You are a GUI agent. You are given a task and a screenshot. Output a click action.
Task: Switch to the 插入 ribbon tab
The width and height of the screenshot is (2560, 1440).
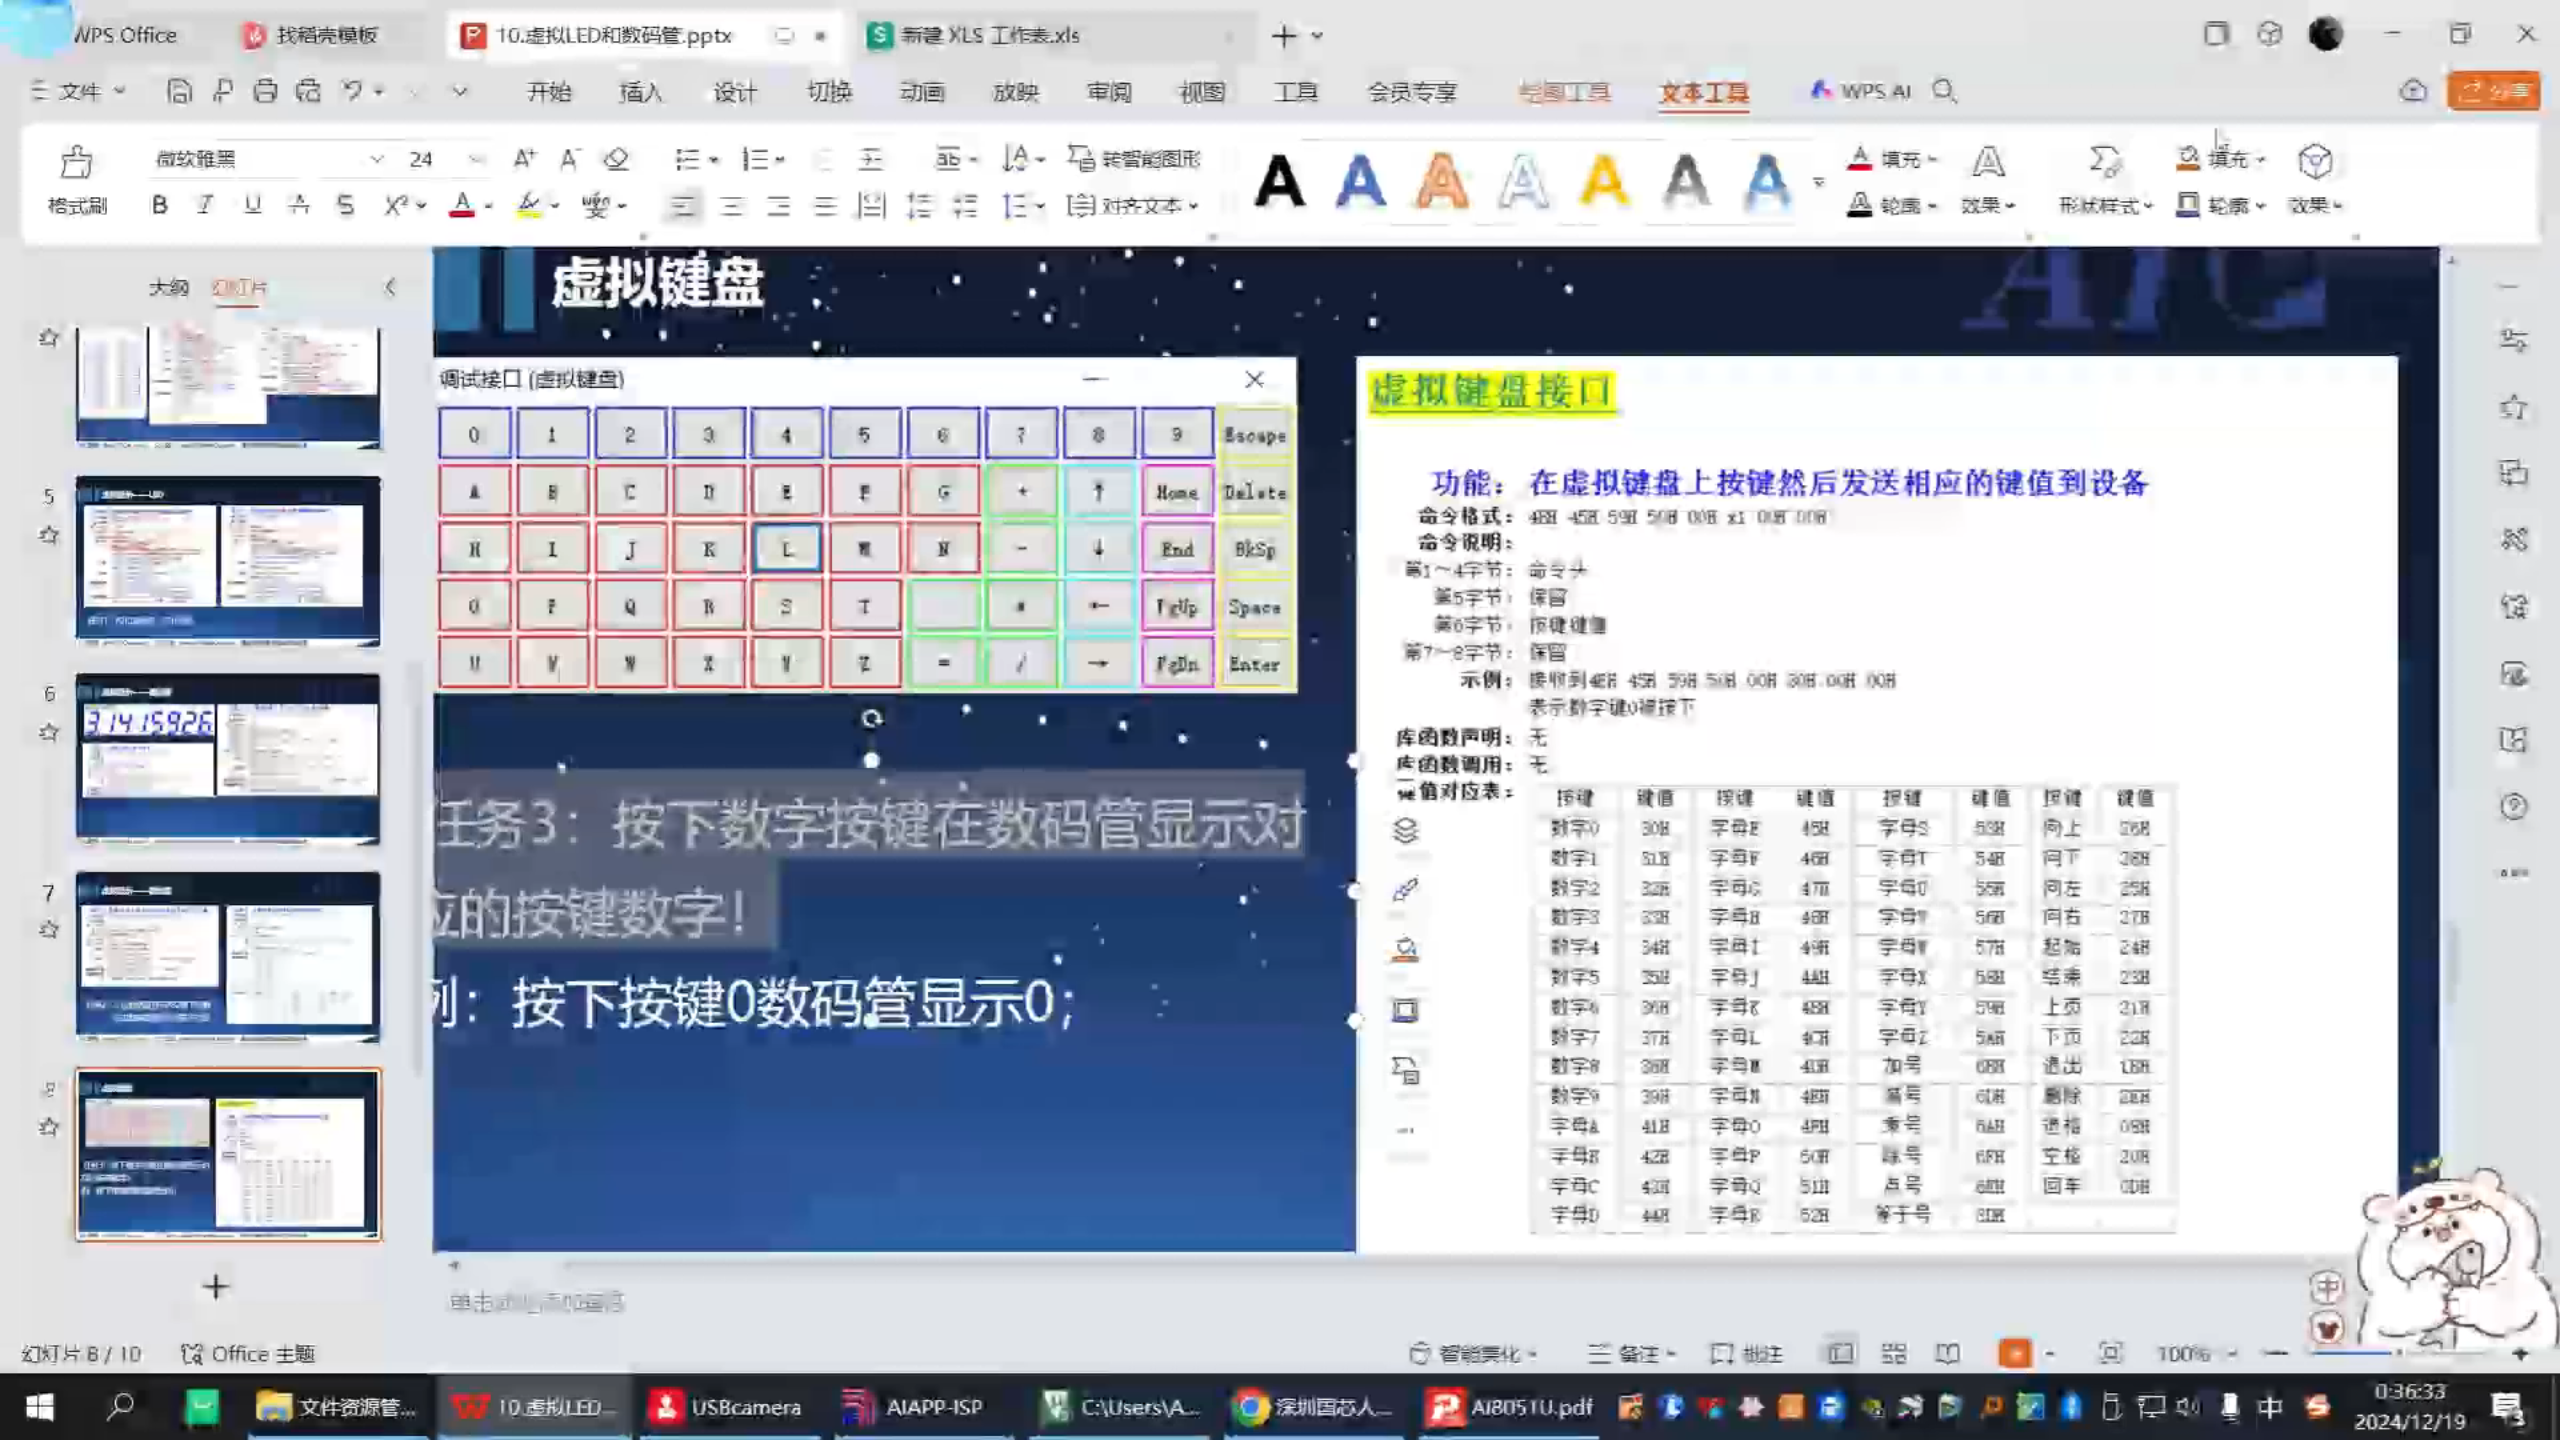point(641,91)
